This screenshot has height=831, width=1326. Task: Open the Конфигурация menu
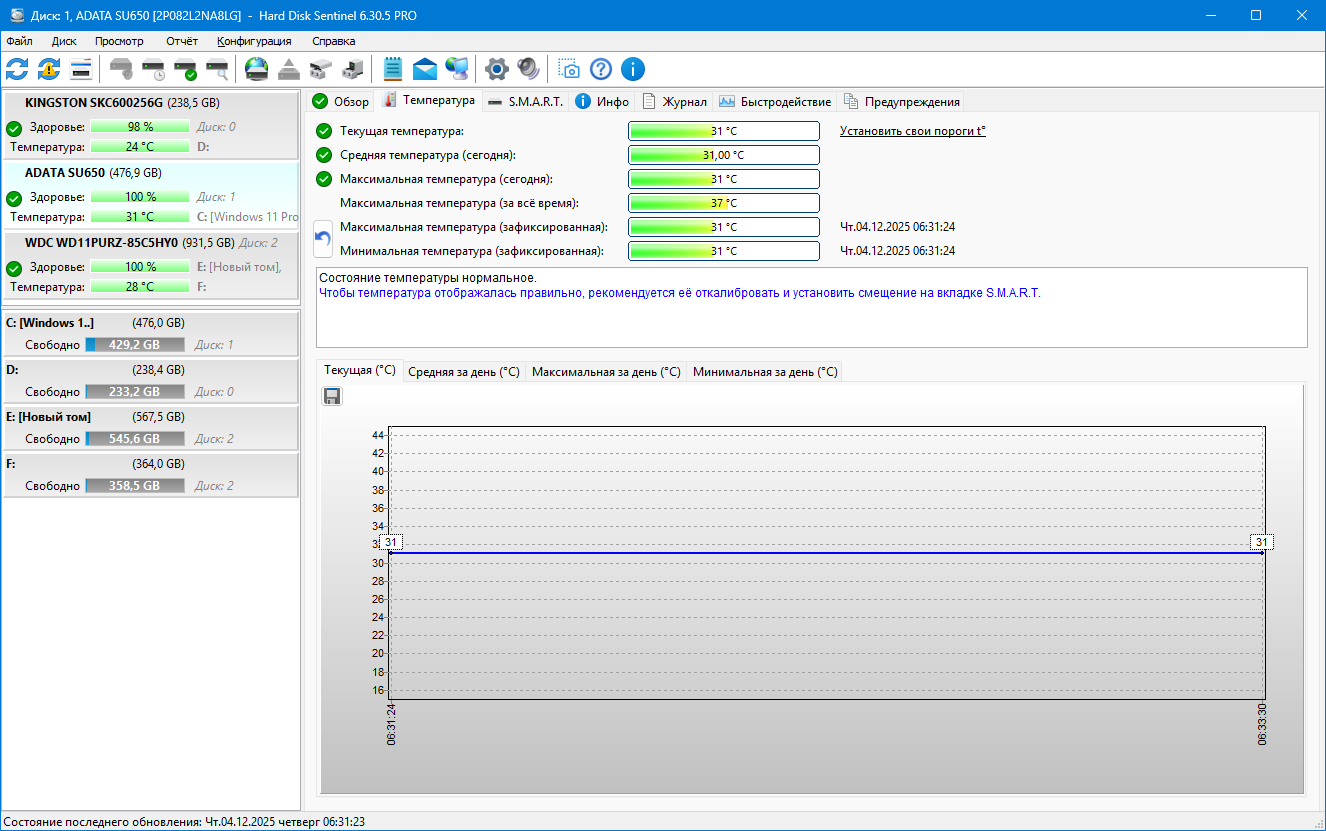(x=254, y=41)
